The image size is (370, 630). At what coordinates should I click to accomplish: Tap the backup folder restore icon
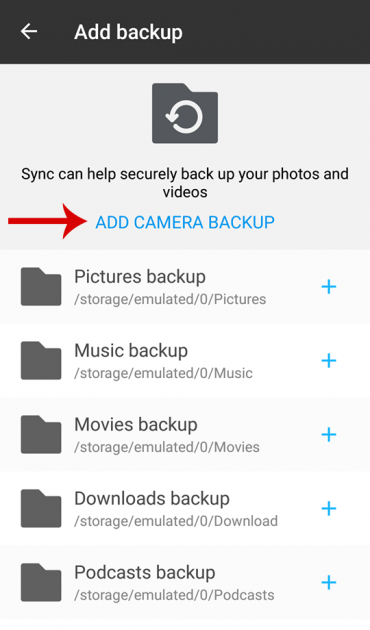click(x=185, y=113)
